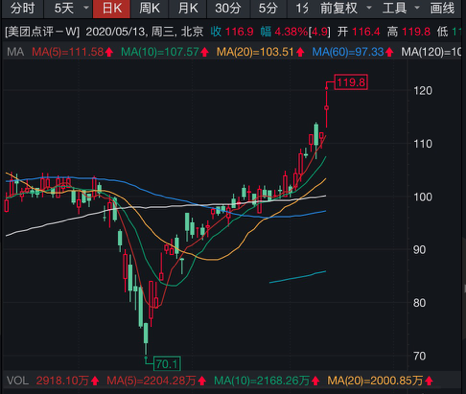Click the MA(20)=103.51 value

[x=255, y=52]
